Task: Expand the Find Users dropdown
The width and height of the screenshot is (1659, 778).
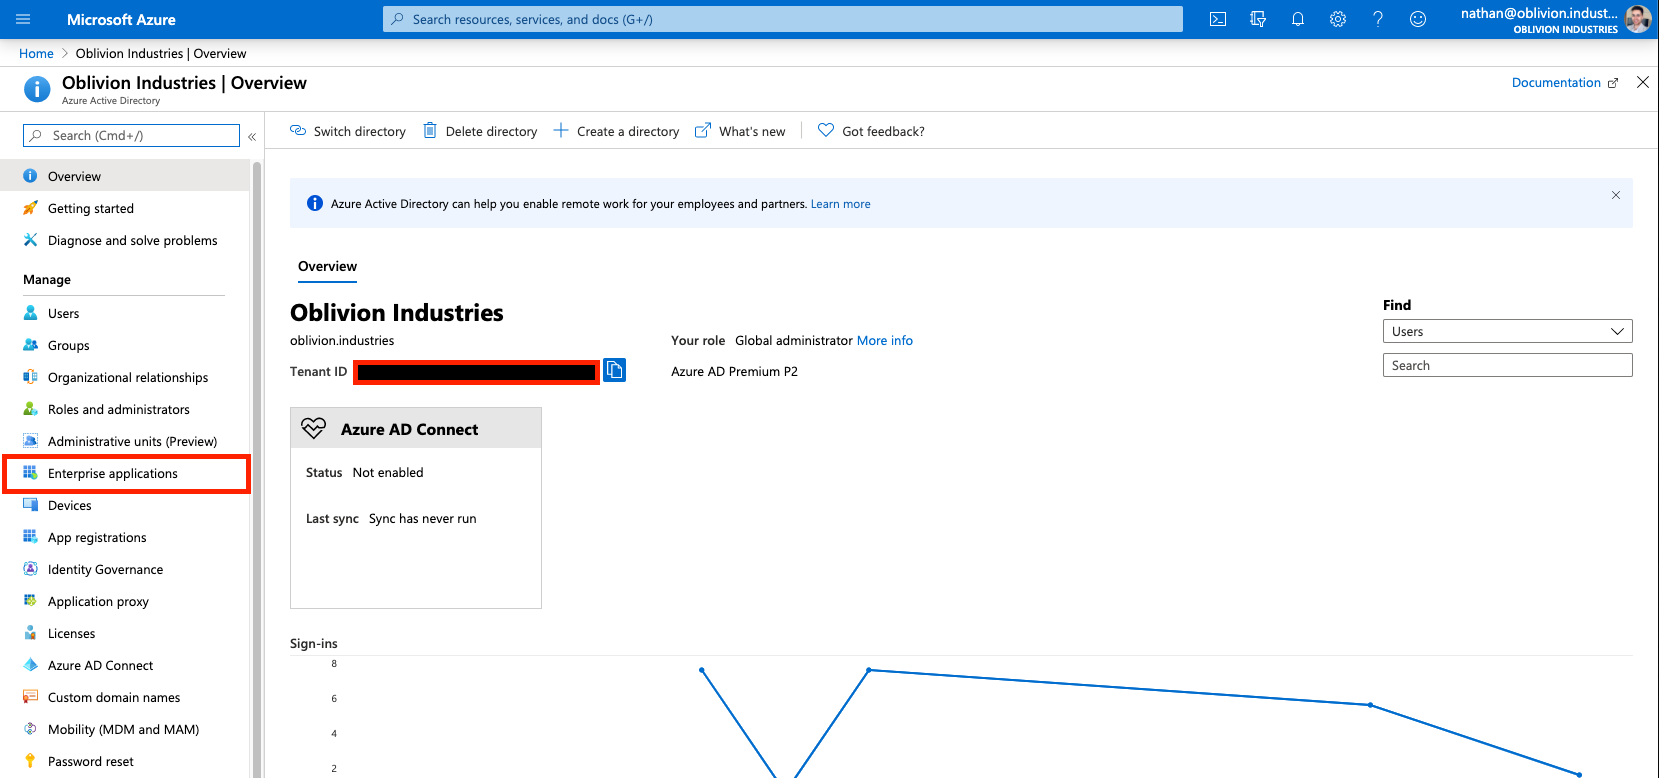Action: point(1507,332)
